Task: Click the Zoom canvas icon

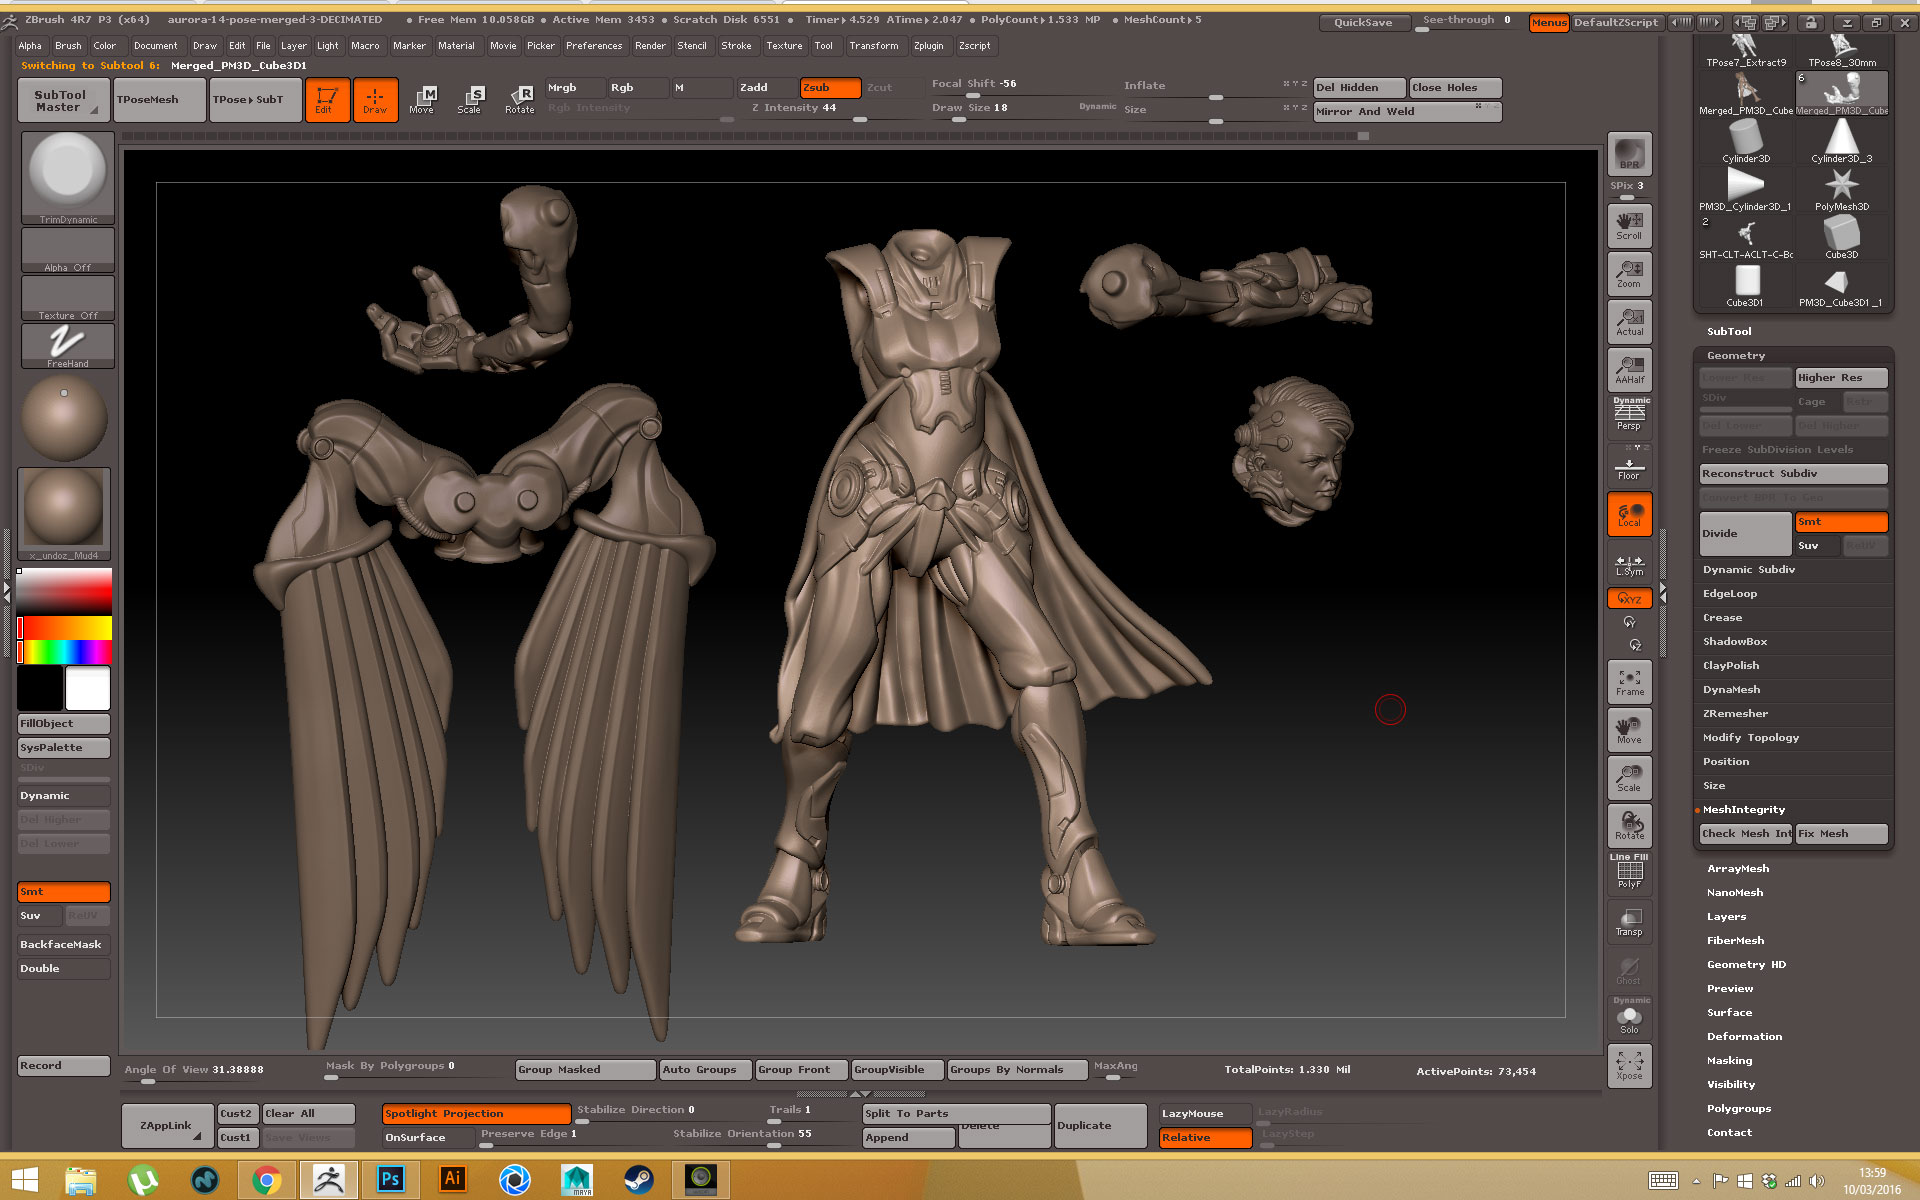Action: (x=1629, y=274)
